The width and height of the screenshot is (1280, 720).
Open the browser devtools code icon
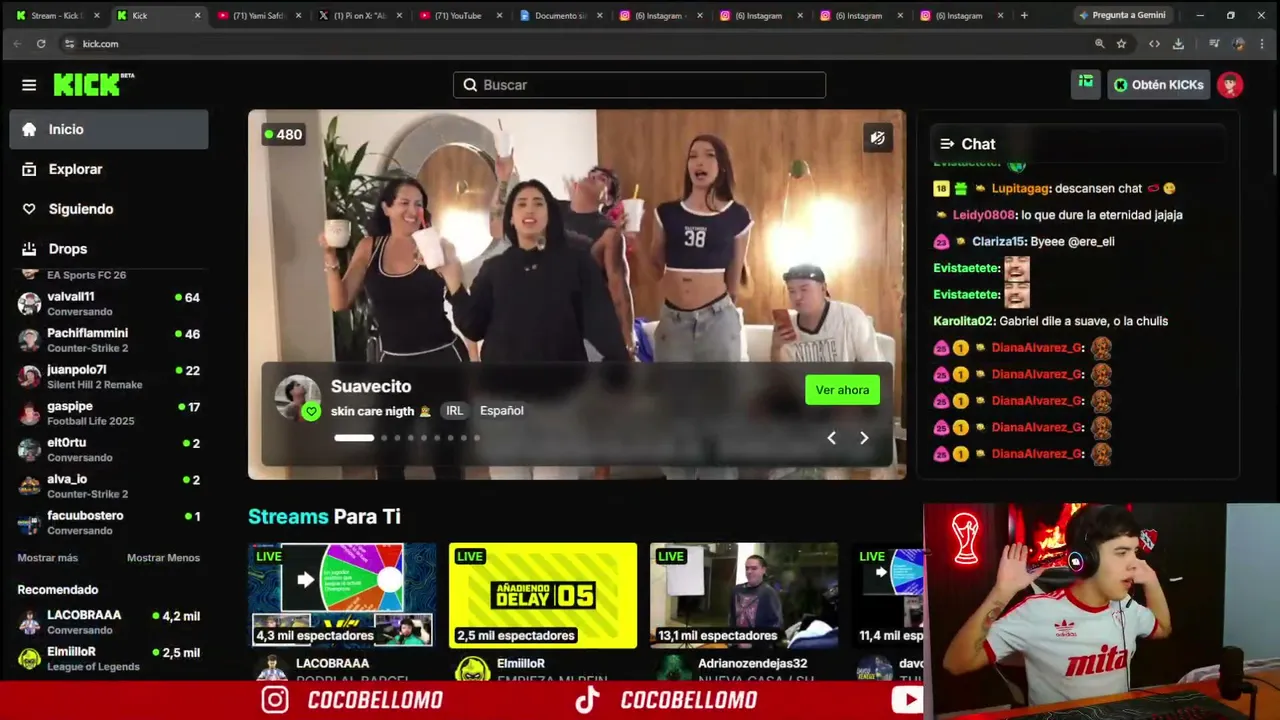pos(1154,44)
